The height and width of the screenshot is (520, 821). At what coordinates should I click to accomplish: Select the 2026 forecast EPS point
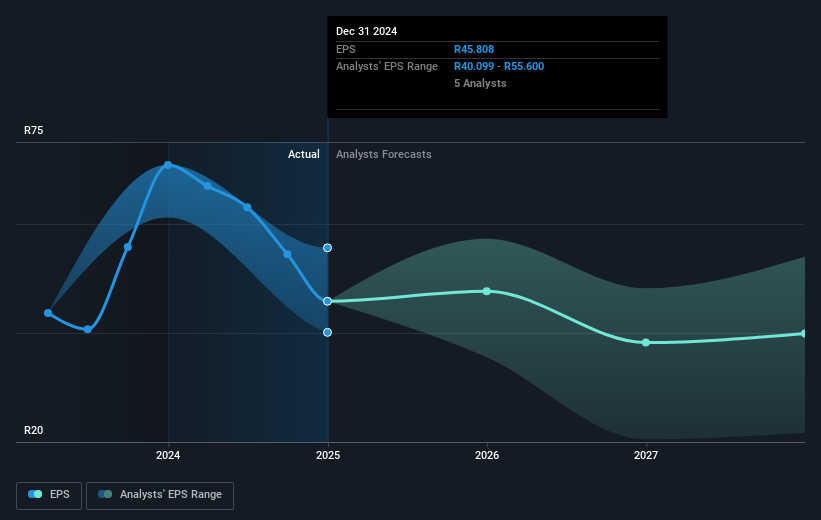pos(487,291)
